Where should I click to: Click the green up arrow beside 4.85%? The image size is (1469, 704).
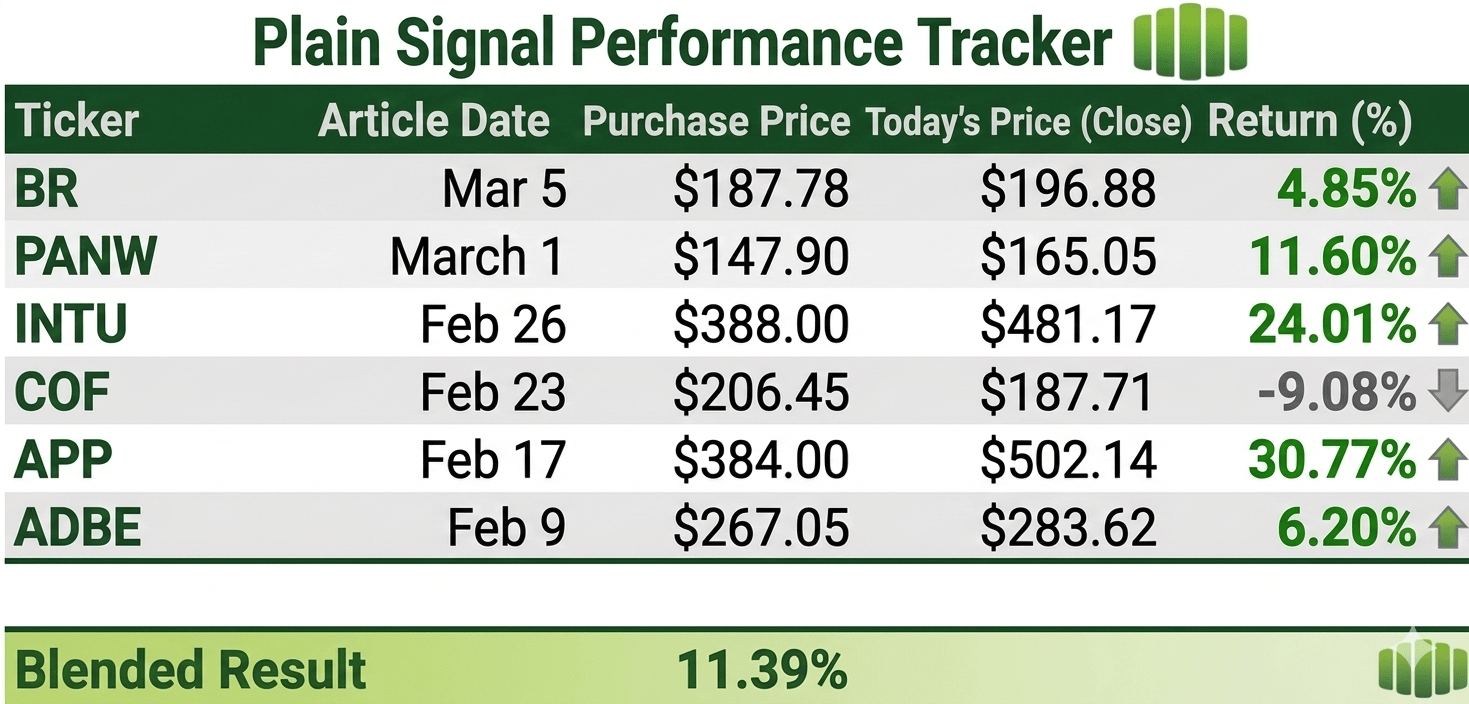click(x=1446, y=189)
